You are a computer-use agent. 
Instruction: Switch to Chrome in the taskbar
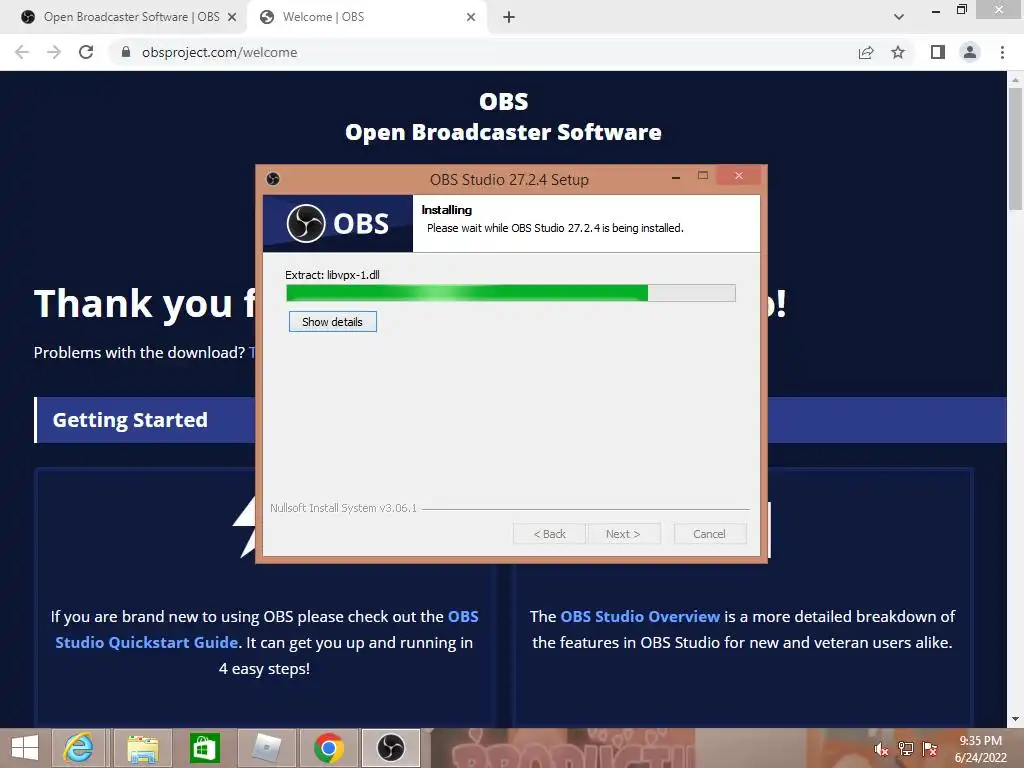pyautogui.click(x=328, y=748)
